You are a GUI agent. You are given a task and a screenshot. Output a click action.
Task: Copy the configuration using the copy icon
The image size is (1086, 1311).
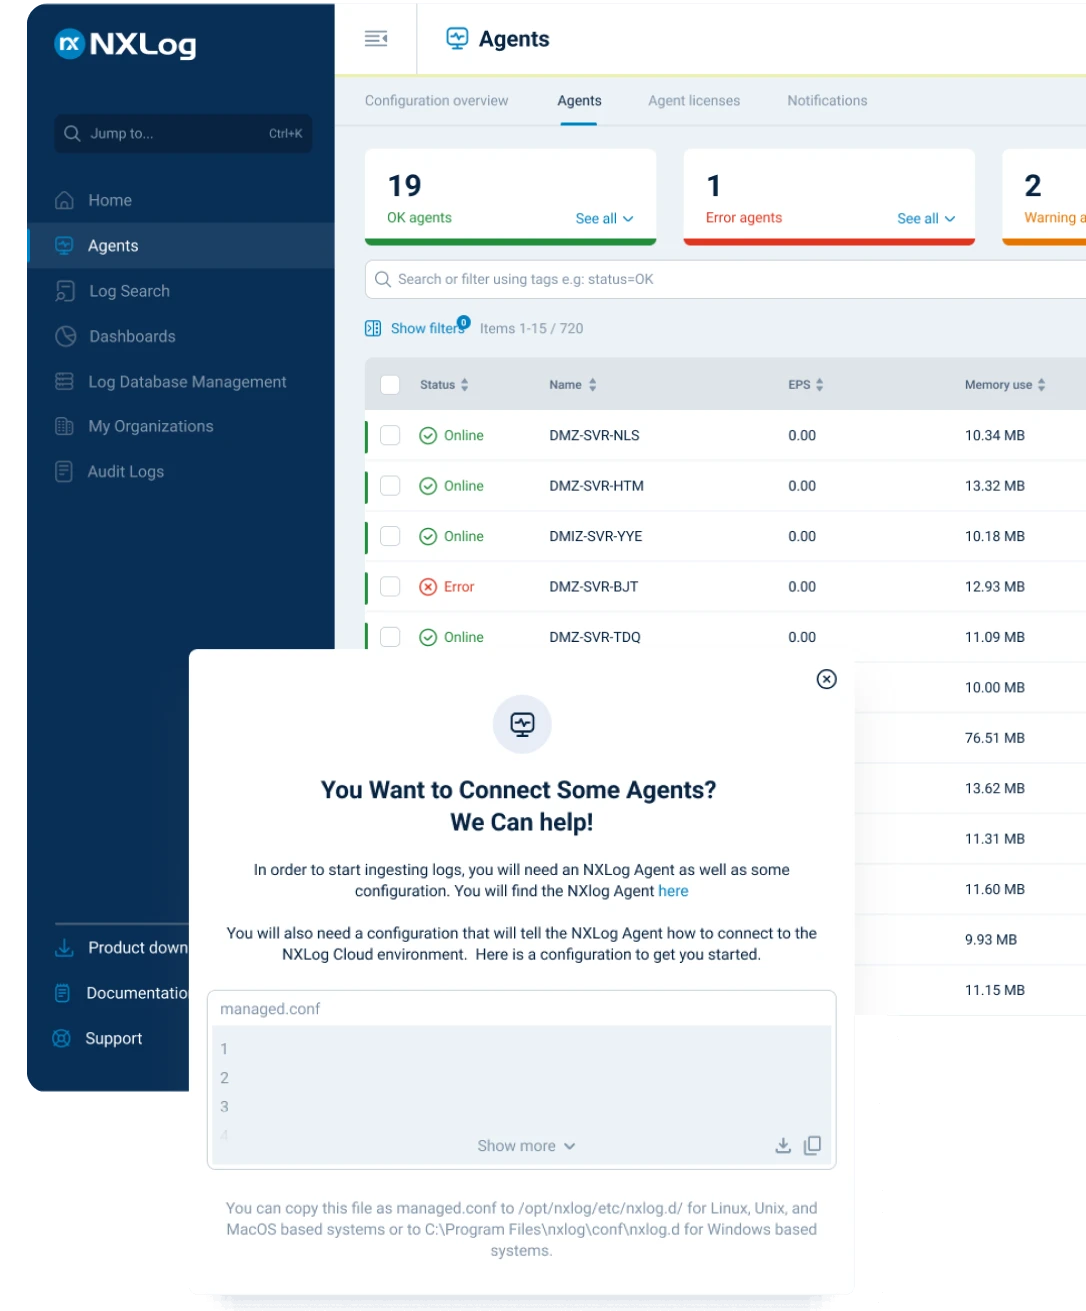coord(812,1146)
